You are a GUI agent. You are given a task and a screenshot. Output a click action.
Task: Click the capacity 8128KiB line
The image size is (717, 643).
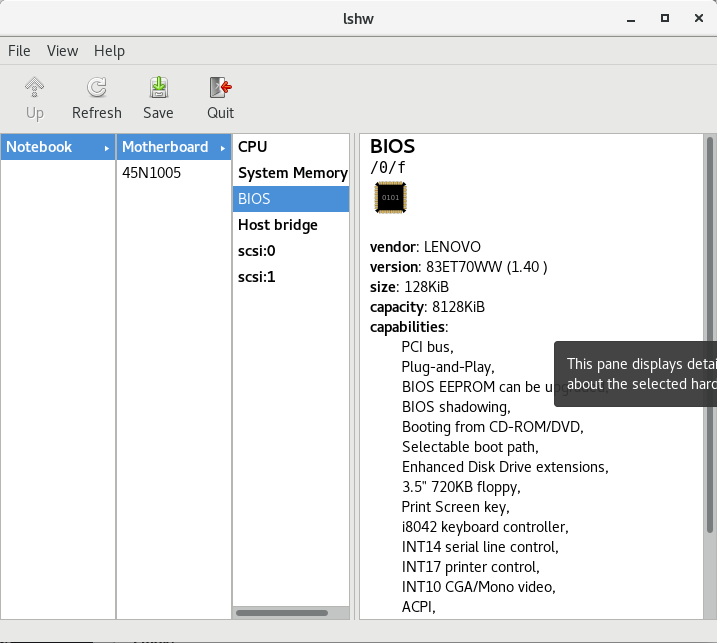tap(427, 307)
